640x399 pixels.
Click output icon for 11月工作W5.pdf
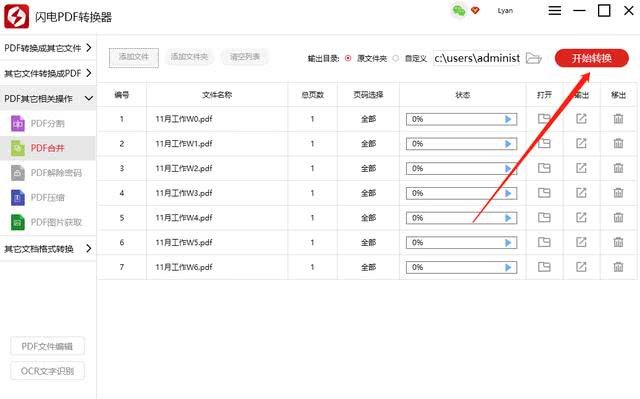coord(581,242)
